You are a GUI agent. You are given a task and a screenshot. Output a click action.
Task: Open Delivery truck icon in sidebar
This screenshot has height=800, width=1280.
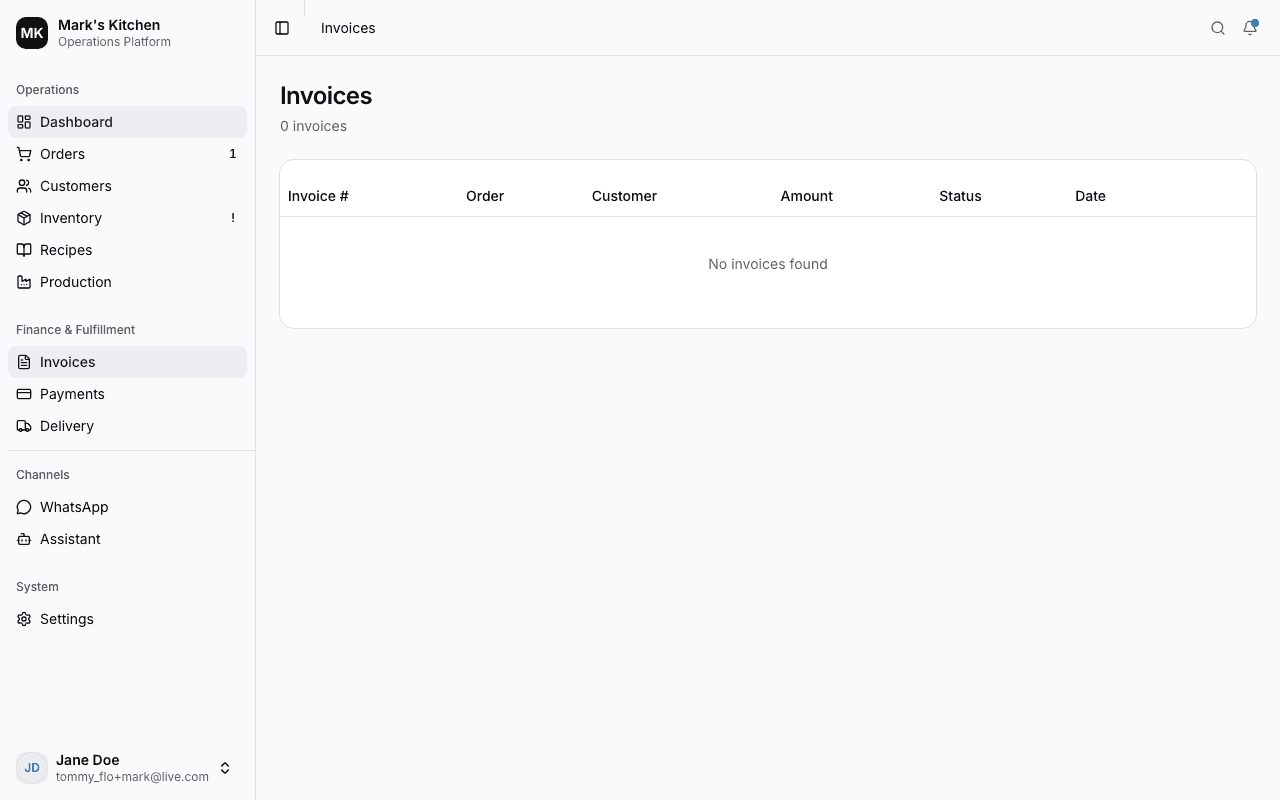tap(23, 426)
